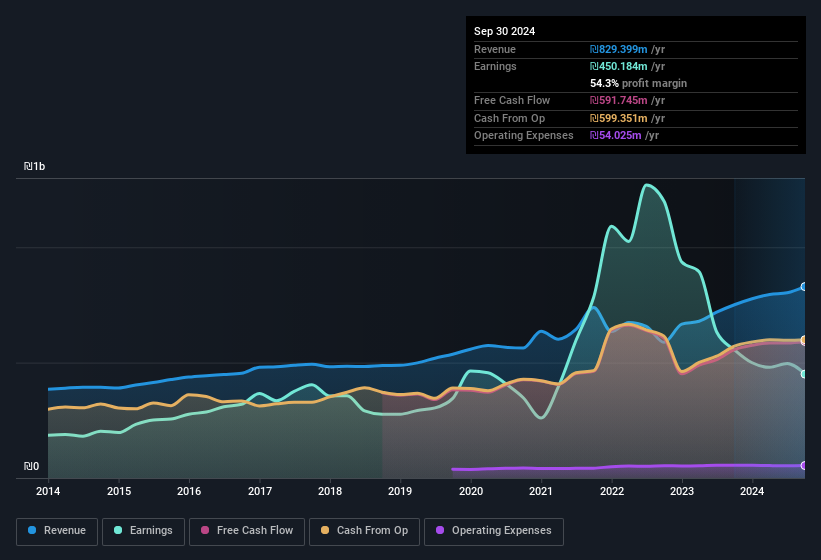The height and width of the screenshot is (560, 821).
Task: Click the 54.3% profit margin text
Action: point(638,83)
